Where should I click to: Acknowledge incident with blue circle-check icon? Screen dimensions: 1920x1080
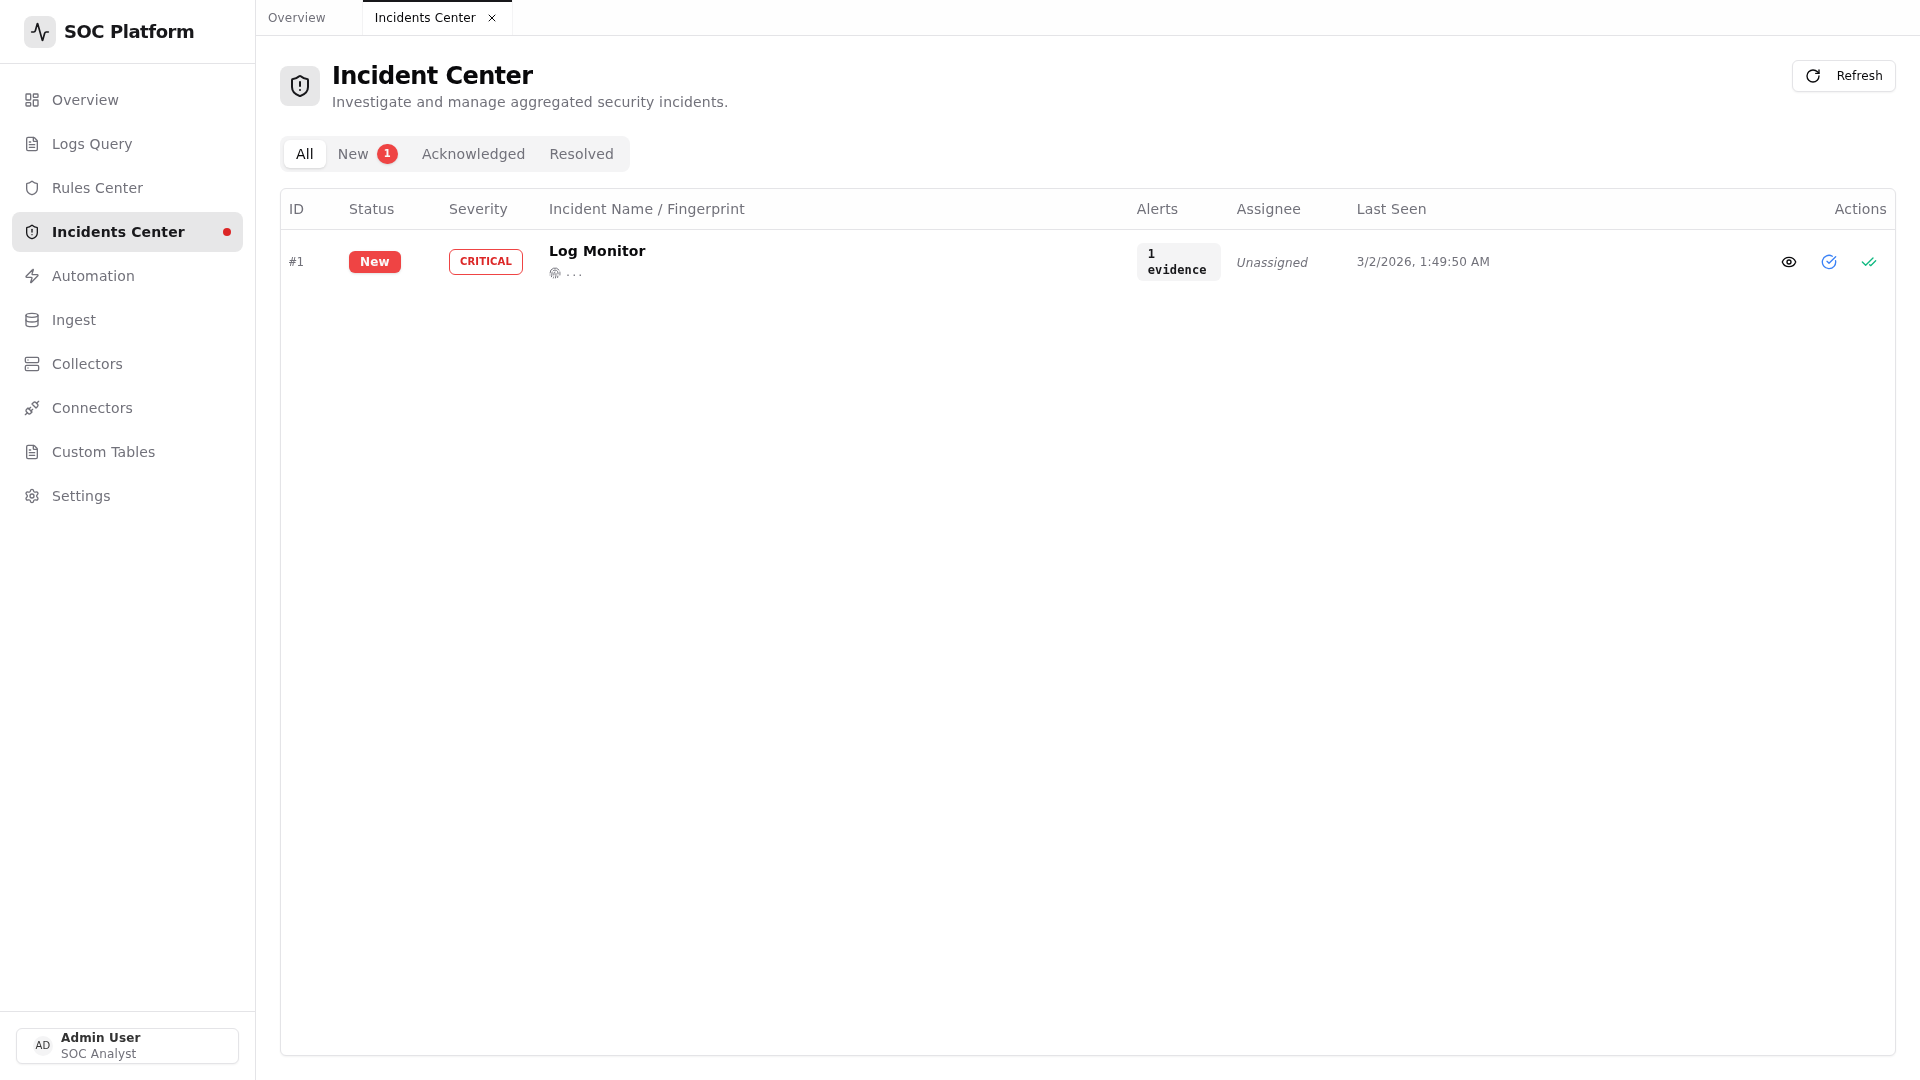[x=1829, y=262]
